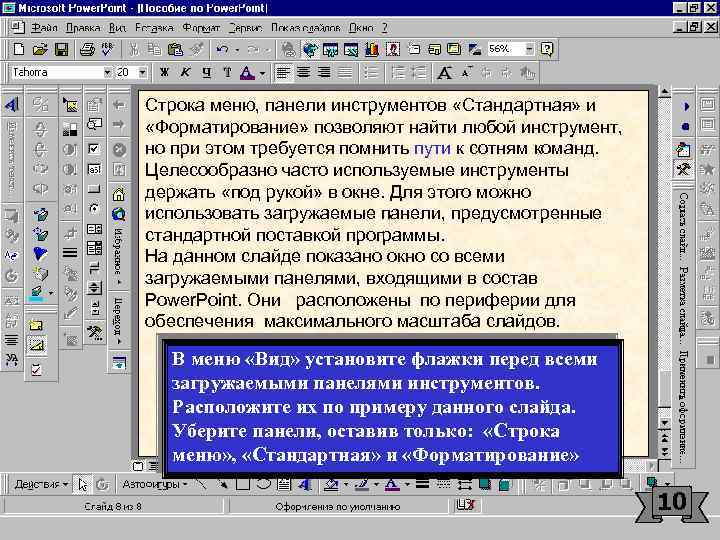Open the font color dropdown arrow on Formatting toolbar
720x540 pixels.
tap(262, 73)
